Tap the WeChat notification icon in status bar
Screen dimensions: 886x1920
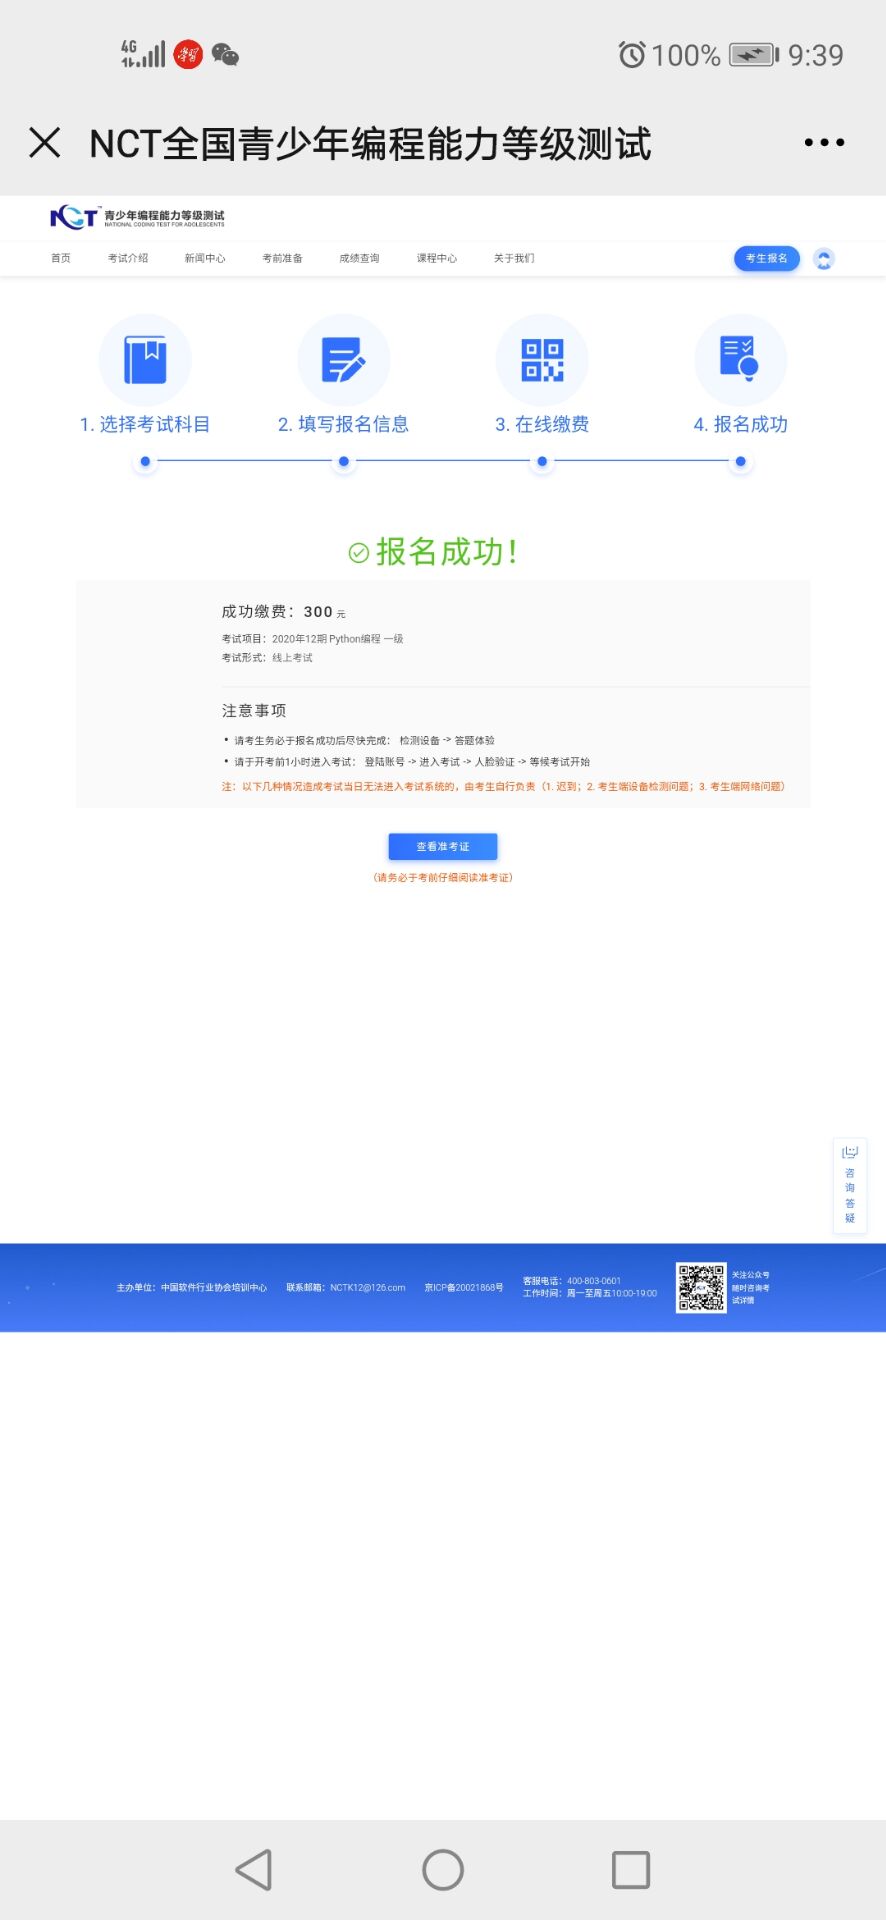click(x=225, y=55)
